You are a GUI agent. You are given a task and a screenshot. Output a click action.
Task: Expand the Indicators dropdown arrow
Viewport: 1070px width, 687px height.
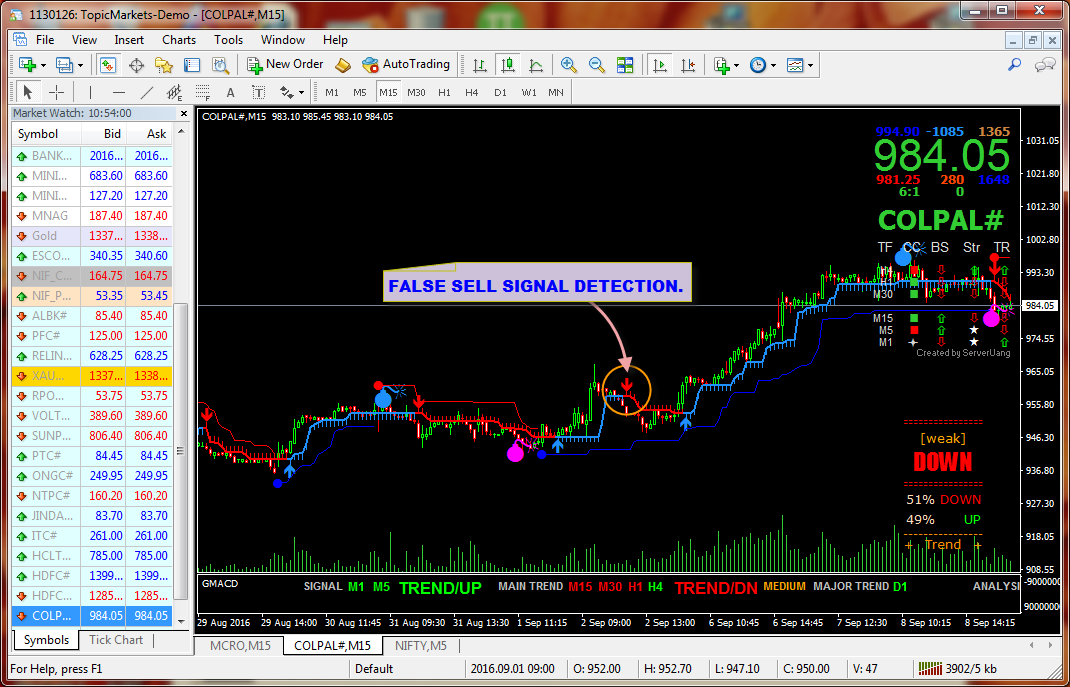point(736,65)
